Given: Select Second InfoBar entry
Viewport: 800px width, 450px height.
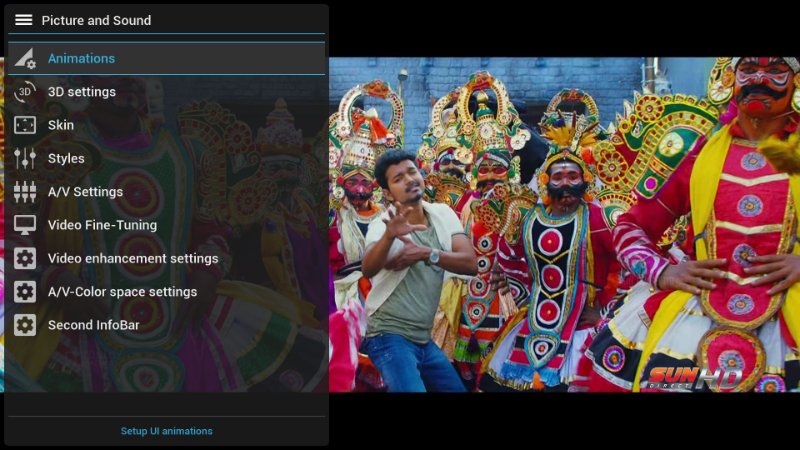Looking at the screenshot, I should [x=166, y=325].
